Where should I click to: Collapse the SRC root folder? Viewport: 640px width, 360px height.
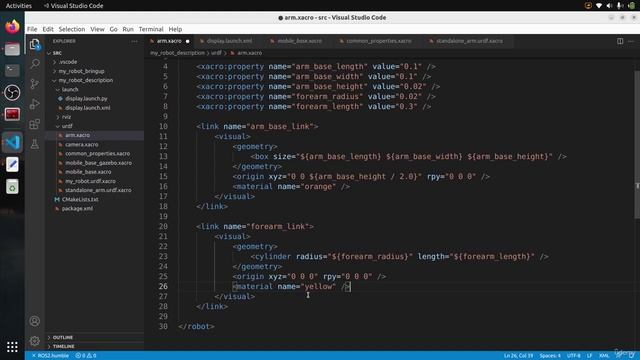point(57,53)
